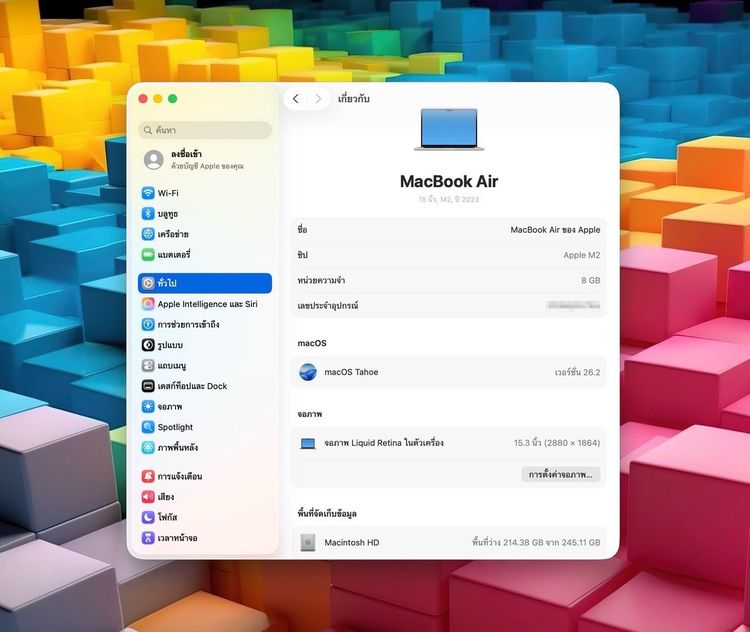This screenshot has height=632, width=750.
Task: Click the green zoom window button
Action: coord(172,99)
